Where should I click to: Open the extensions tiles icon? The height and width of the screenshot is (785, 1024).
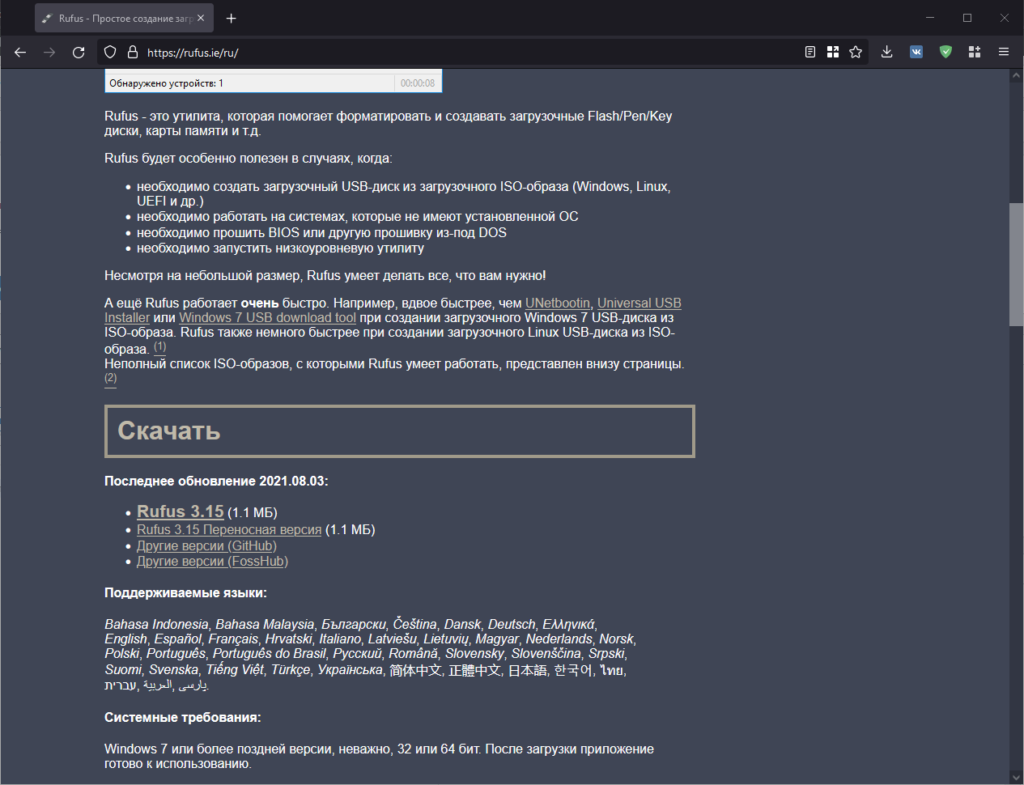(x=974, y=52)
